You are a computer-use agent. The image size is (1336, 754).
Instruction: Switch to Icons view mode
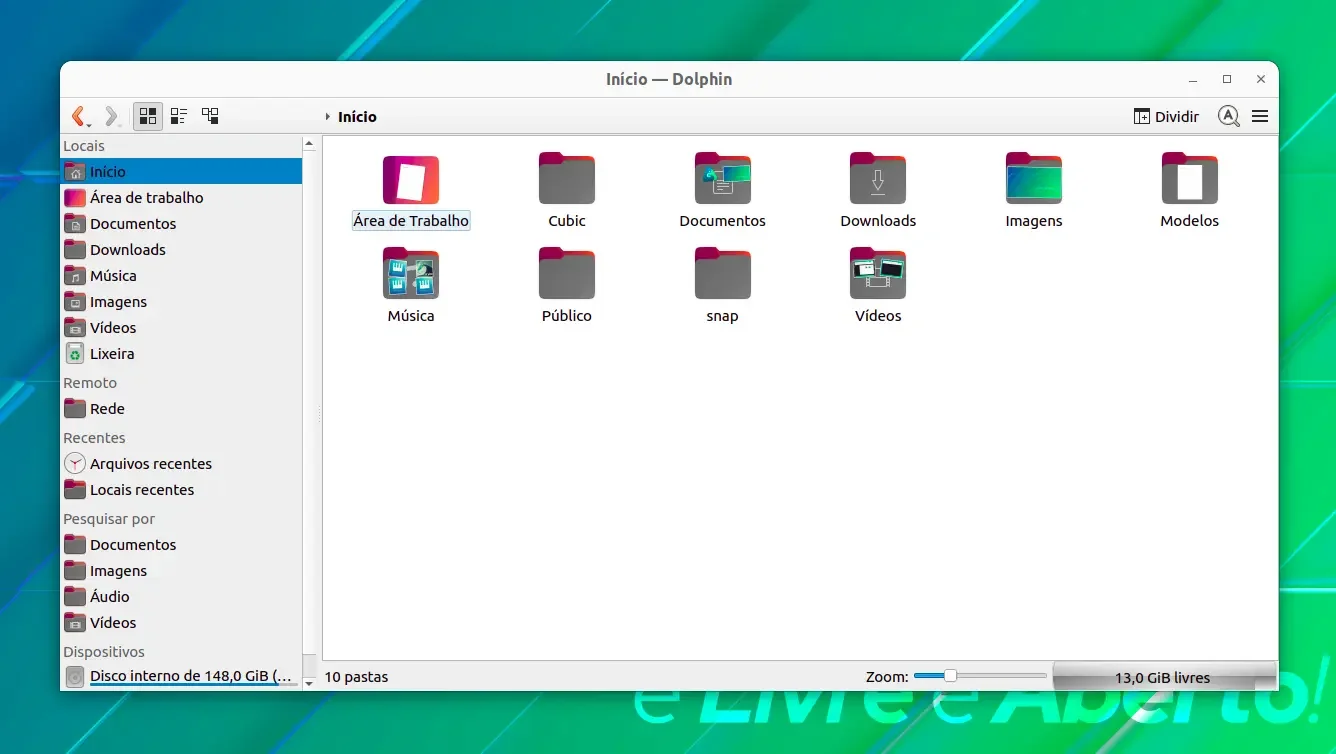(147, 116)
